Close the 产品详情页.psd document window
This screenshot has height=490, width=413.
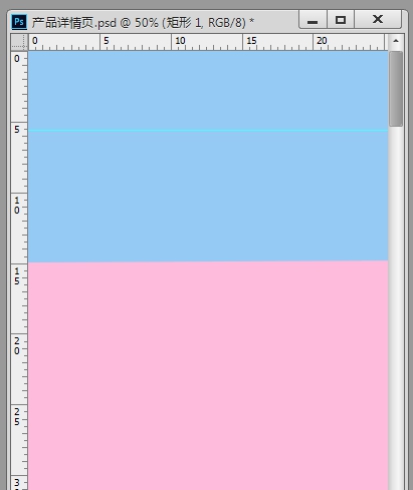378,19
